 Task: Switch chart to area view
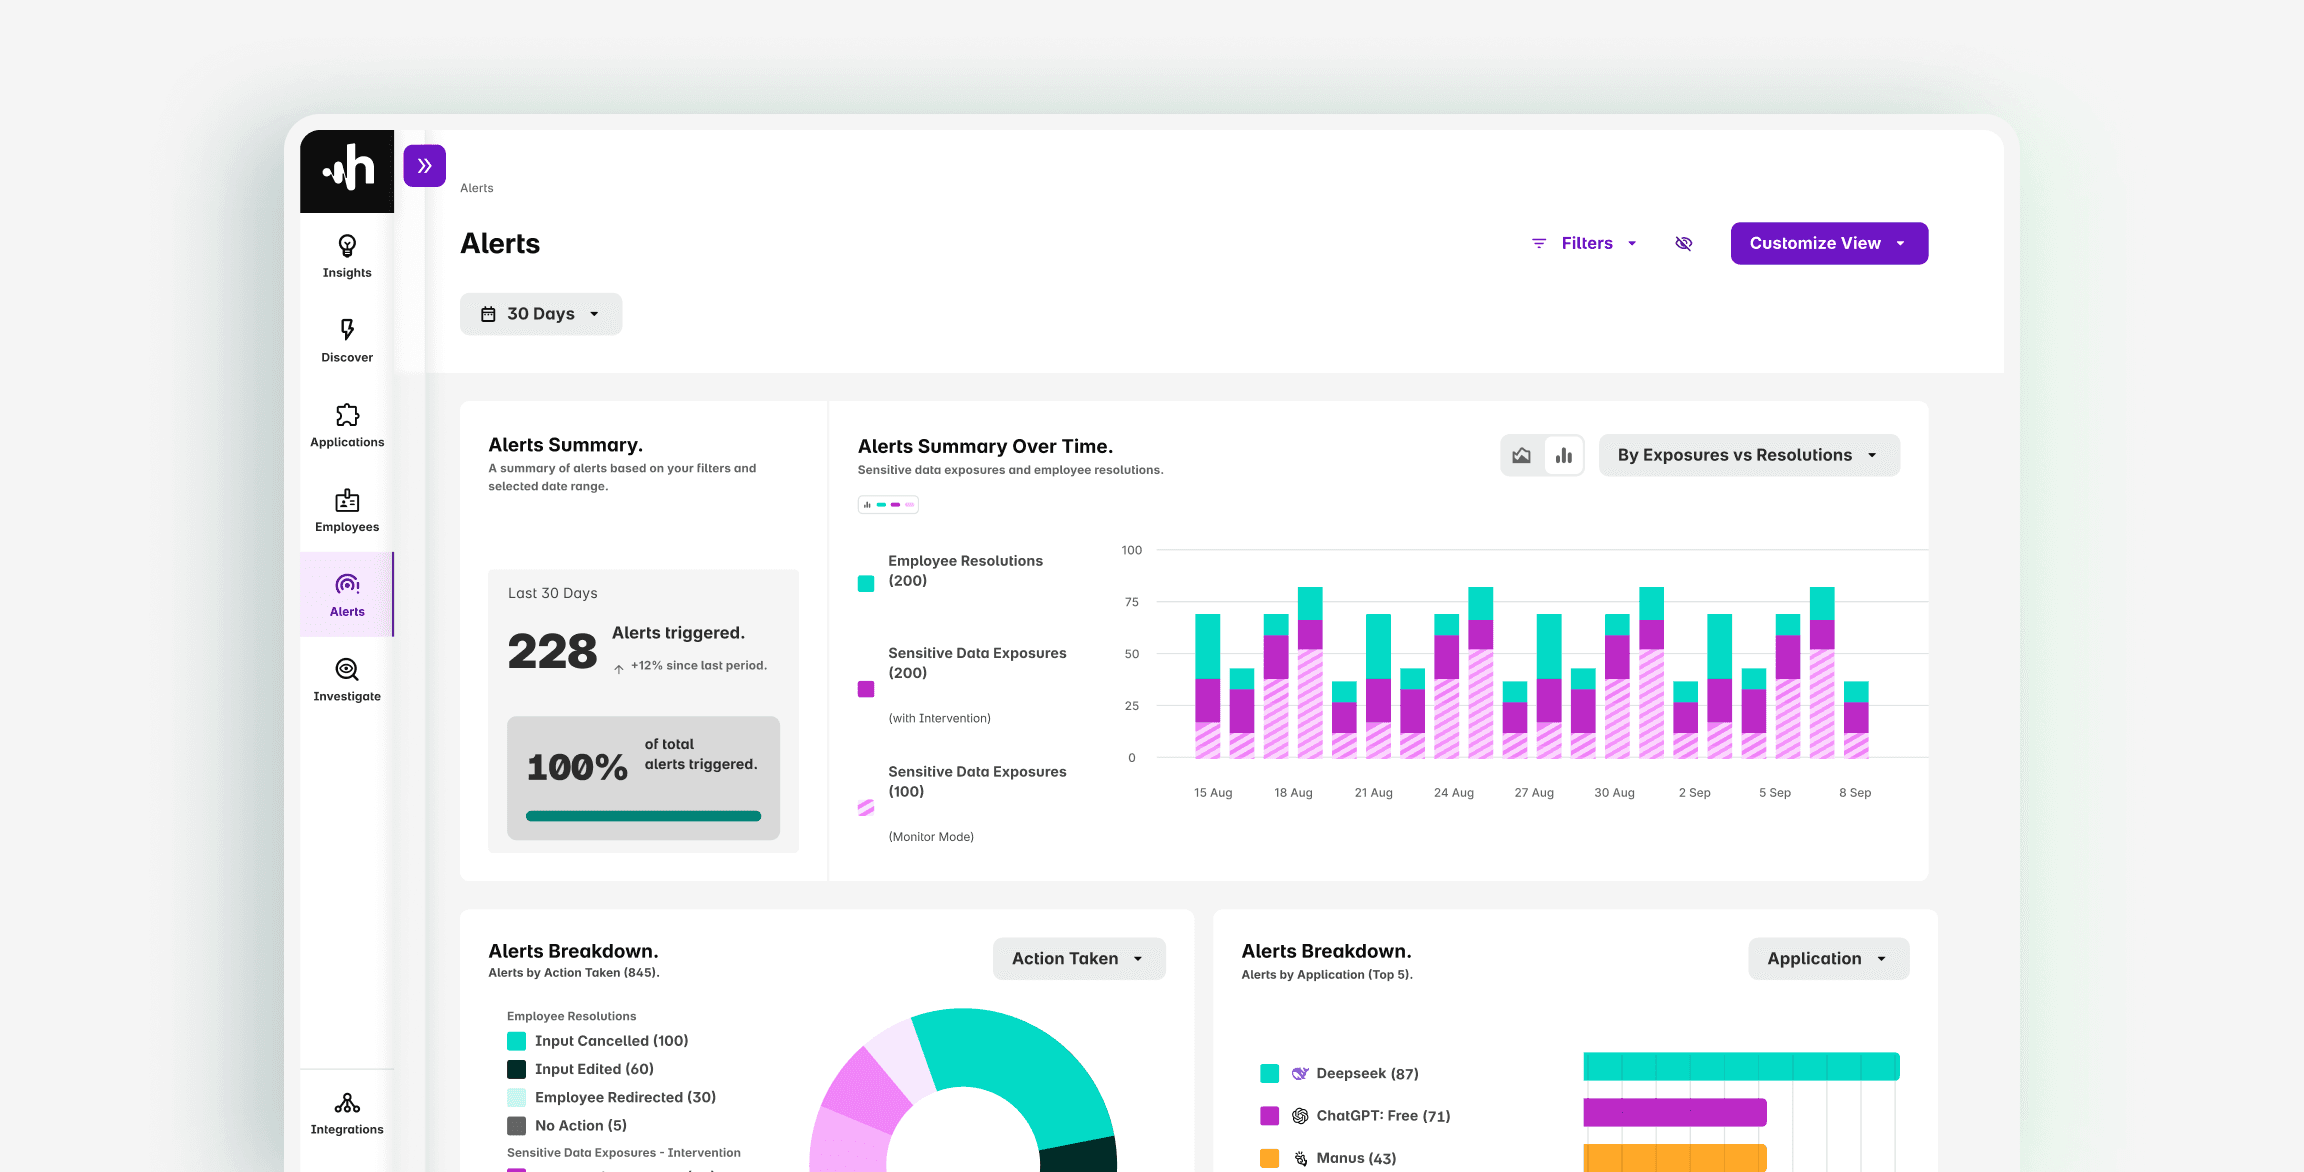coord(1521,456)
